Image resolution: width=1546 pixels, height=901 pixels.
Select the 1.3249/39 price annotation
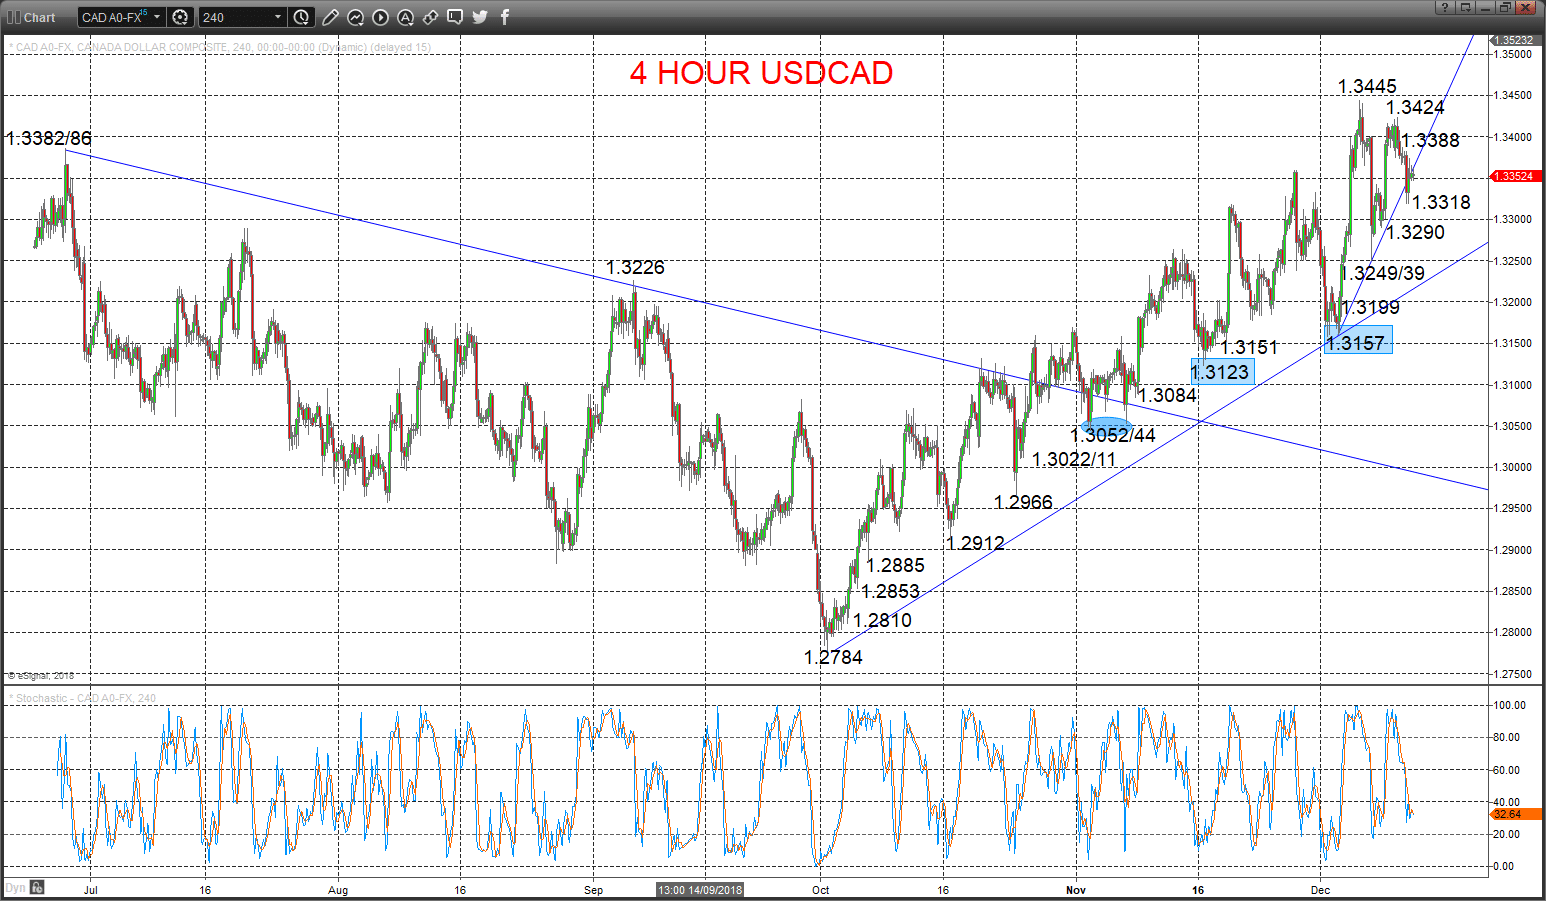[1383, 273]
